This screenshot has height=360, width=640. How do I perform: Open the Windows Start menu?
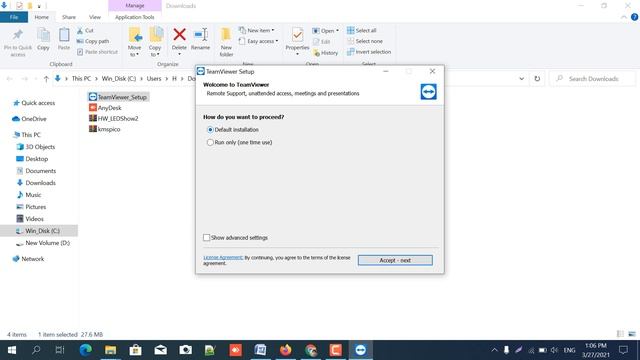pyautogui.click(x=11, y=350)
